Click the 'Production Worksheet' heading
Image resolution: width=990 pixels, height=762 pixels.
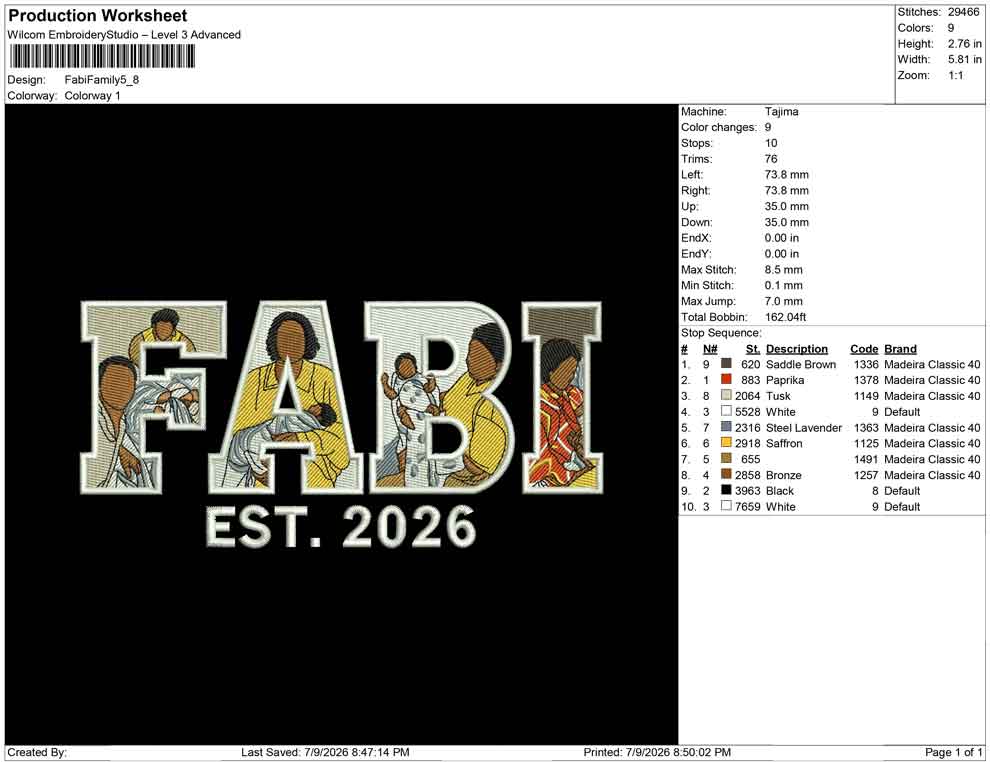98,16
